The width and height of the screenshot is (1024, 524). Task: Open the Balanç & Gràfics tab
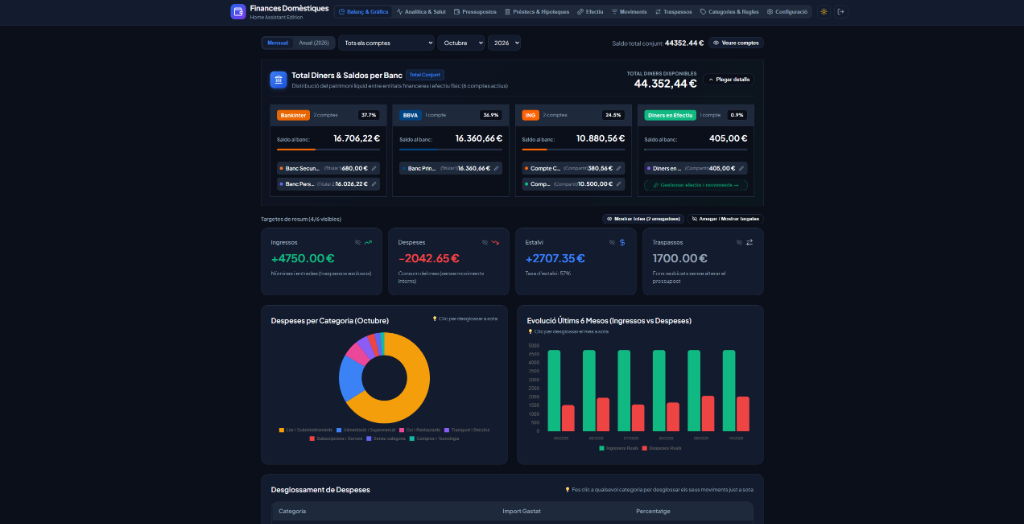[x=364, y=12]
